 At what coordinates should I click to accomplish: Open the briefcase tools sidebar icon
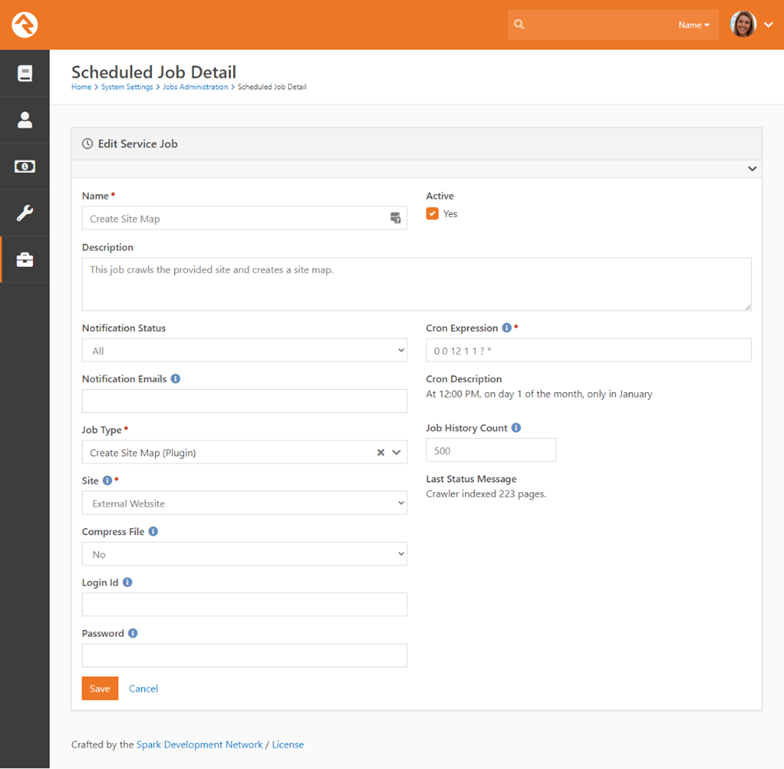tap(24, 260)
